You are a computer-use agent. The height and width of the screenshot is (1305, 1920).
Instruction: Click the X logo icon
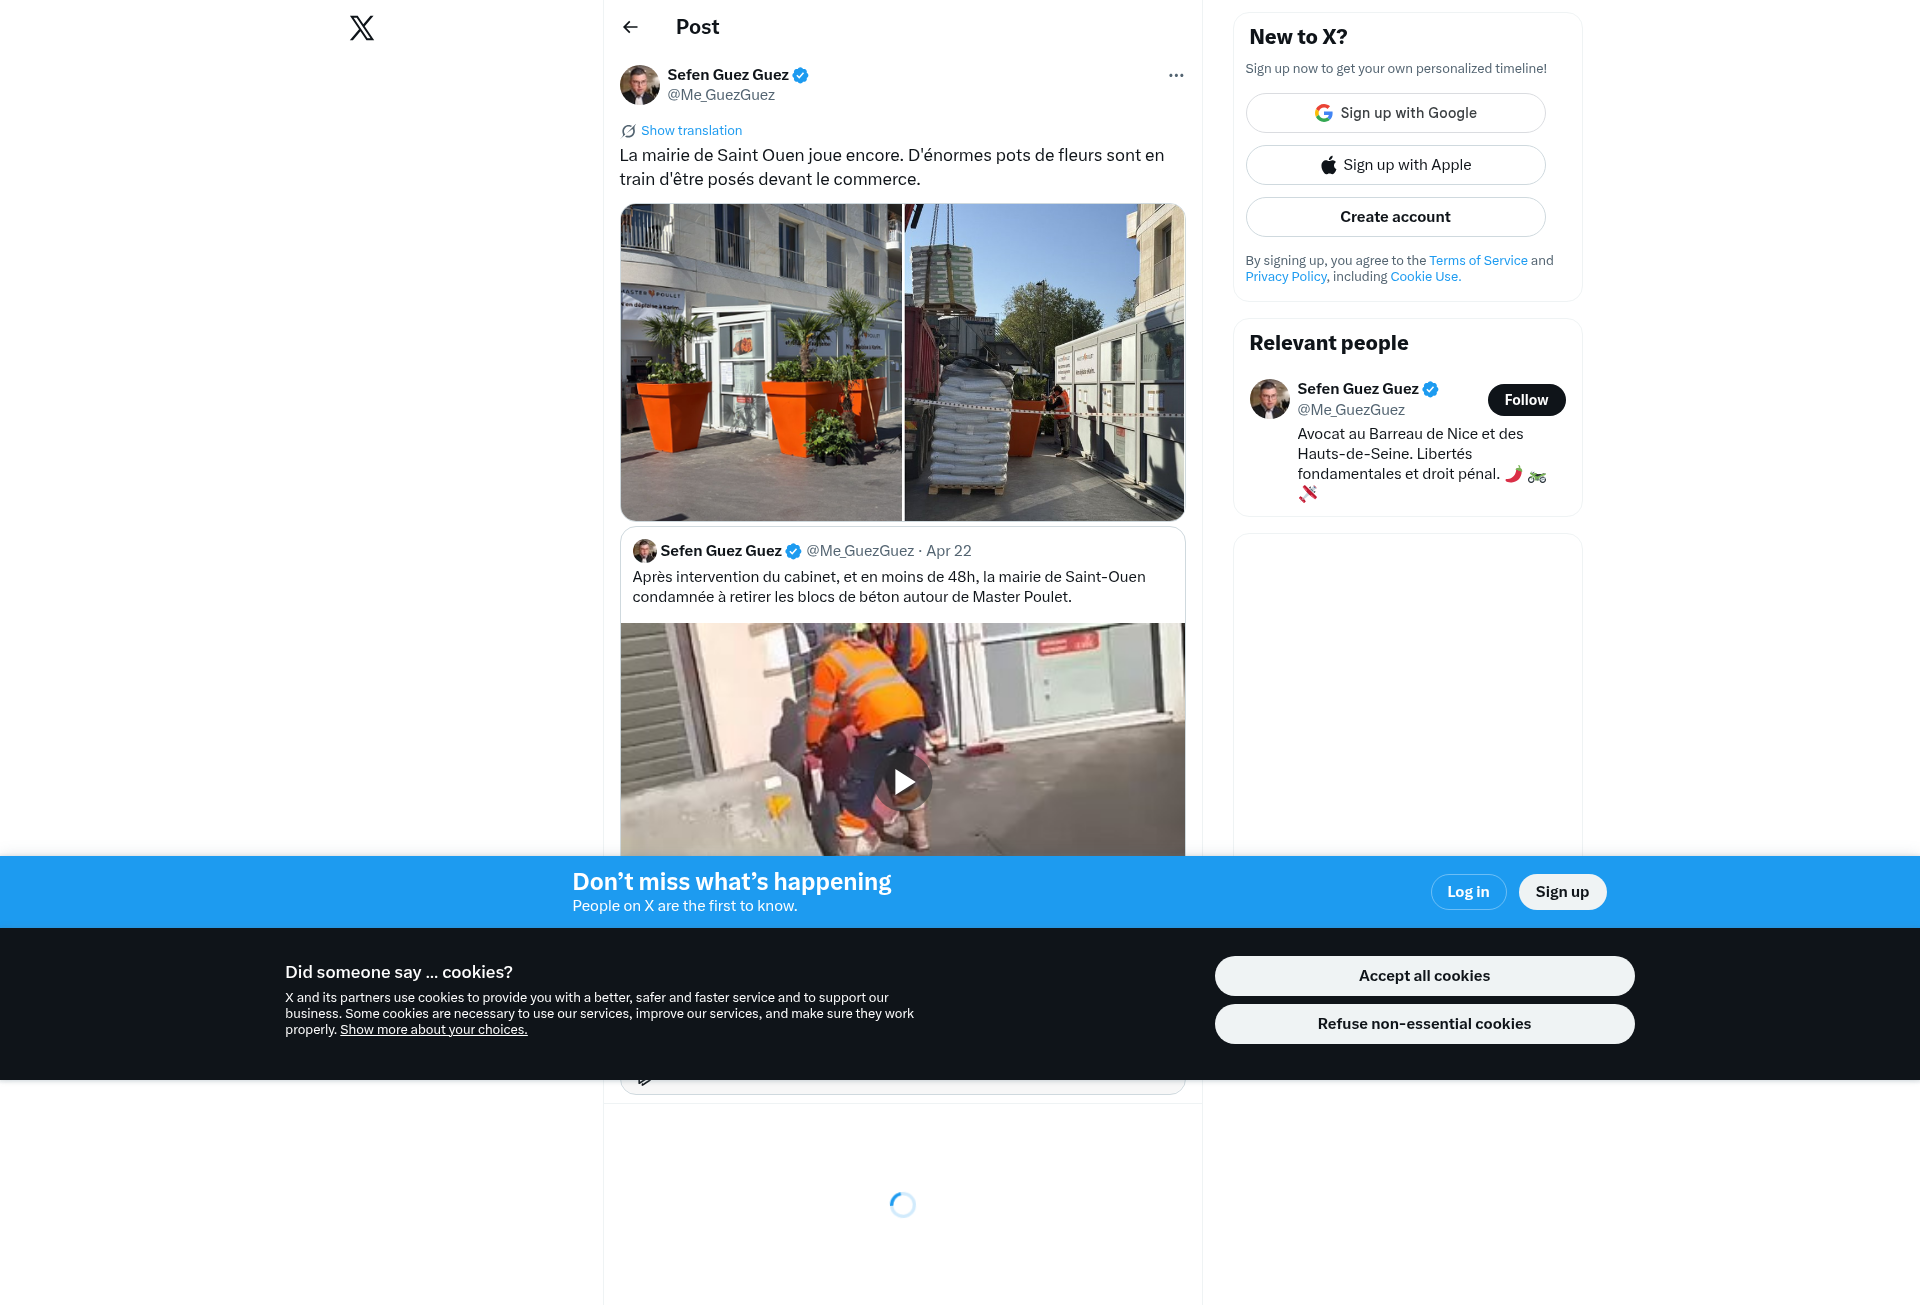(362, 28)
